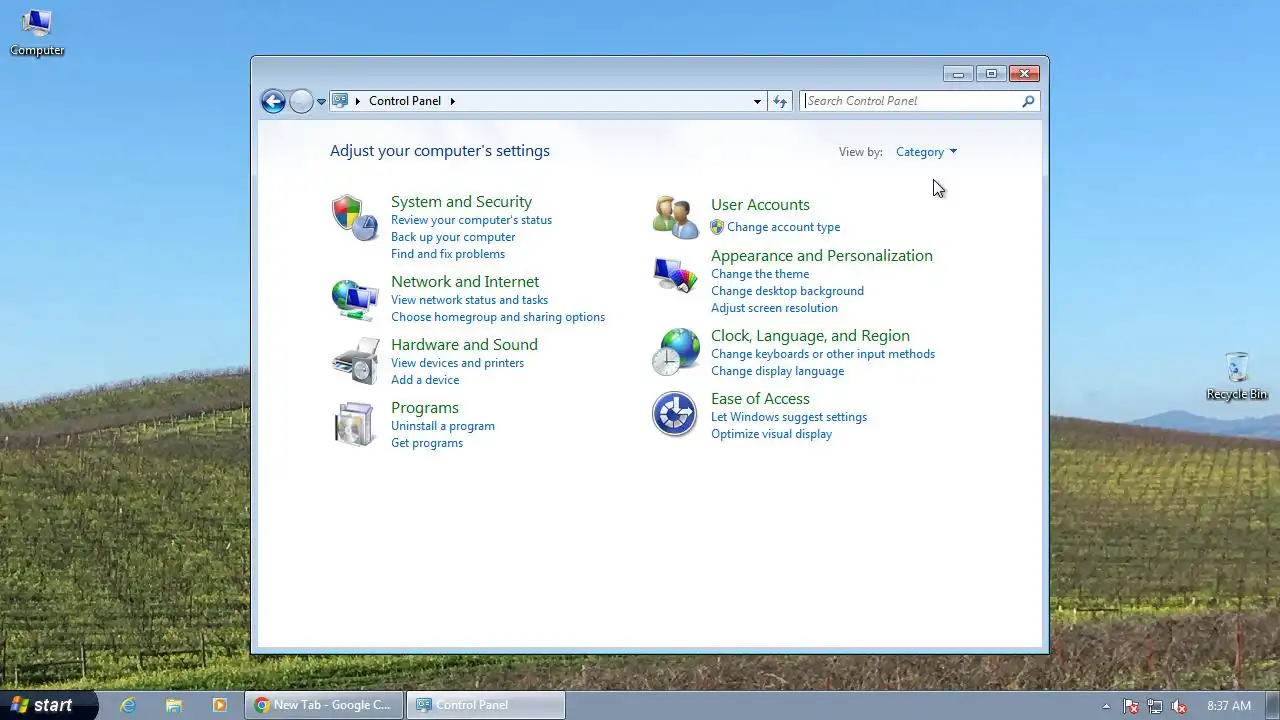The image size is (1280, 720).
Task: Click in the Search Control Panel field
Action: tap(911, 101)
